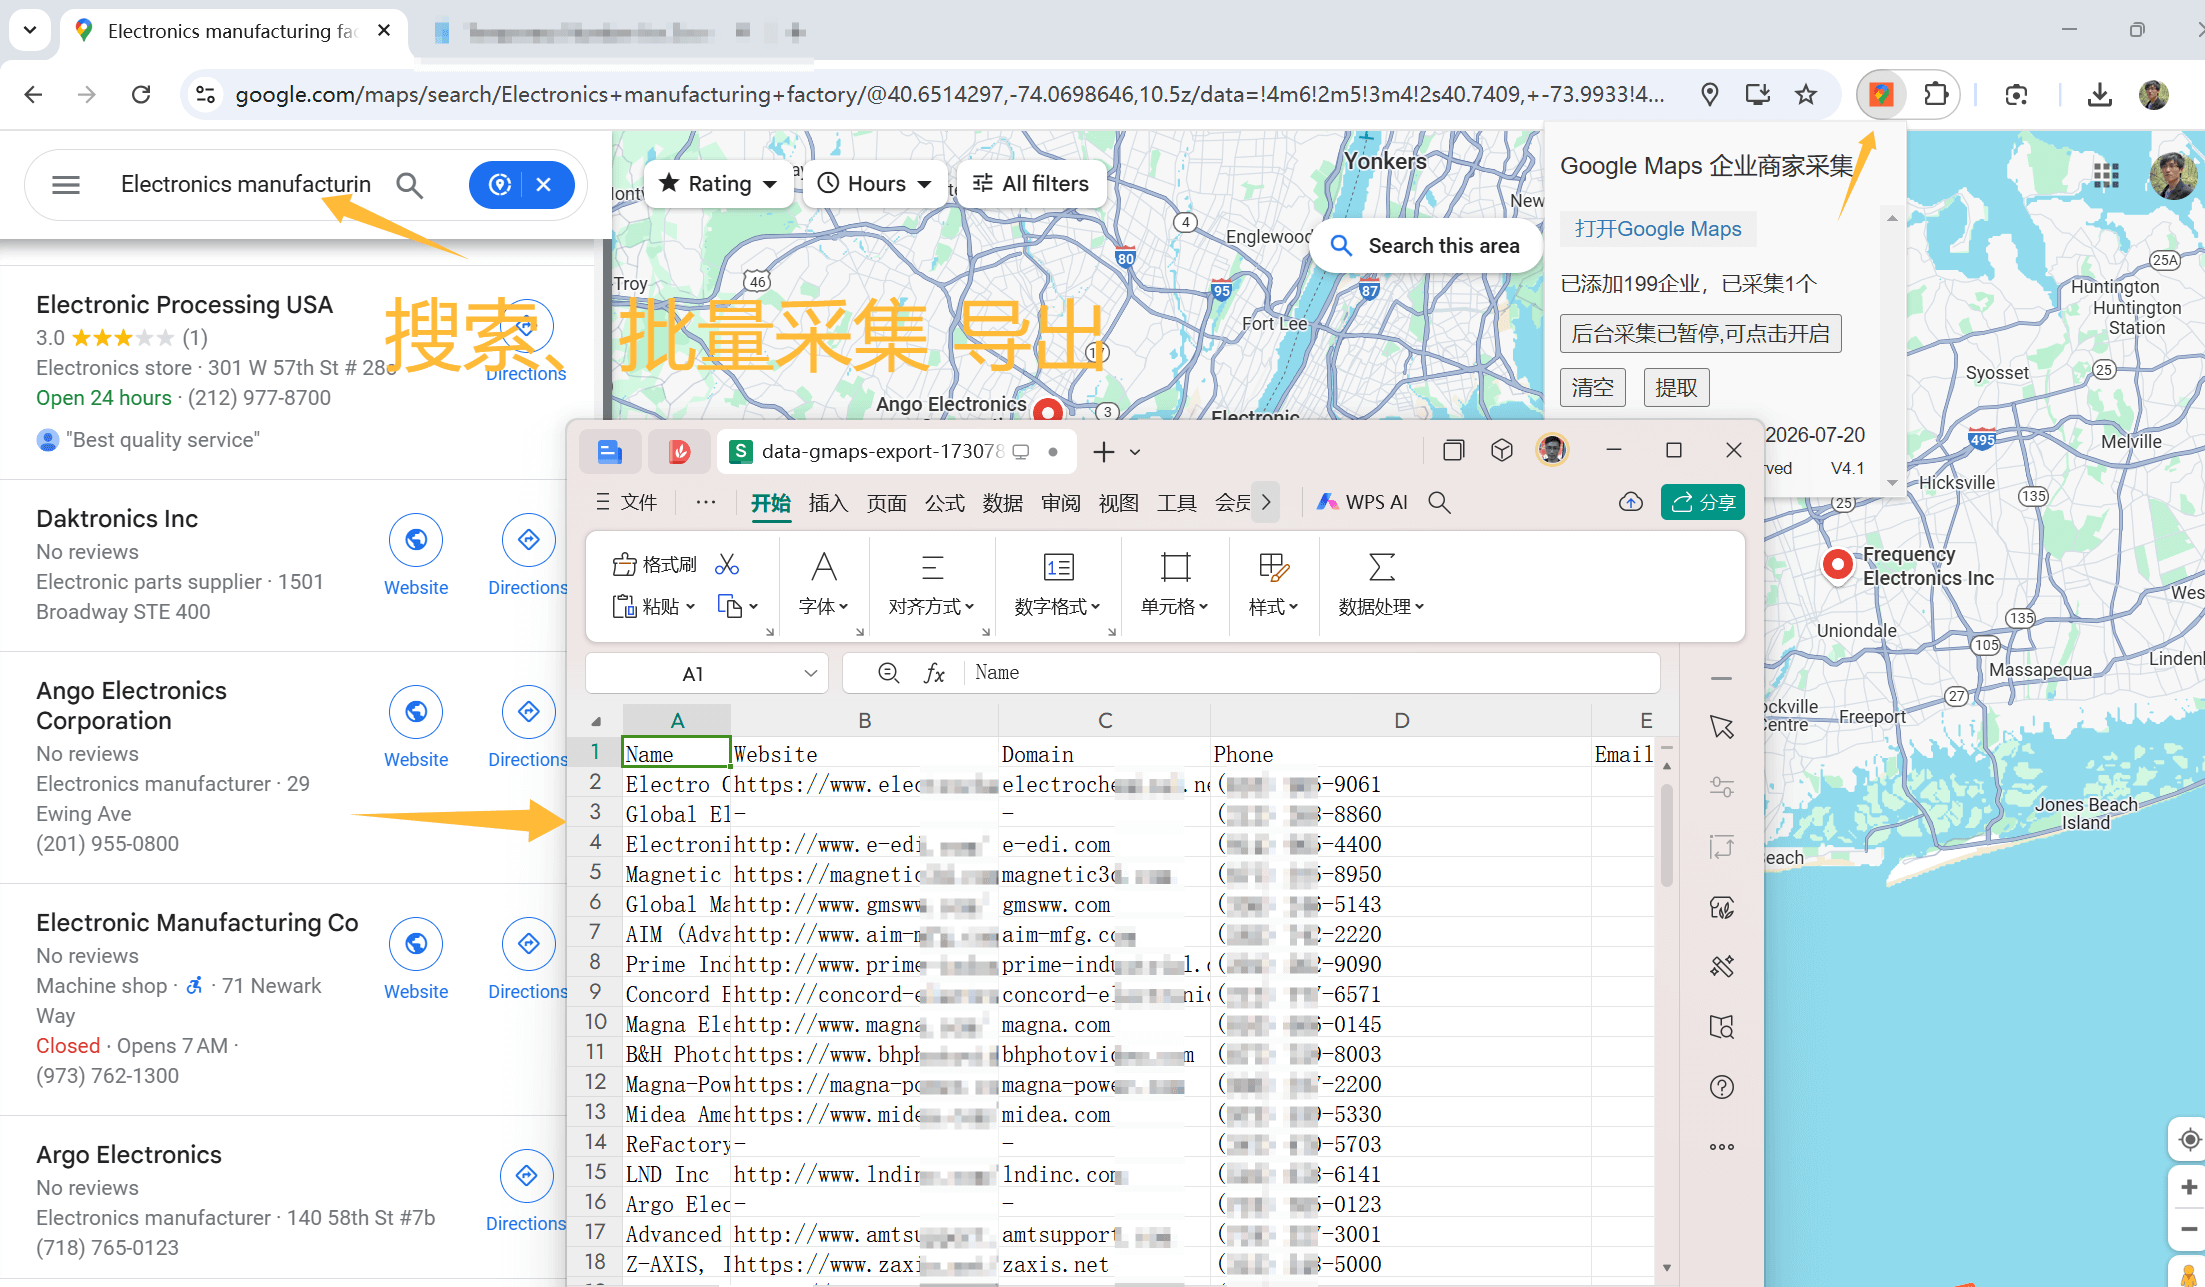This screenshot has width=2205, height=1287.
Task: Click the 打开Google Maps link
Action: point(1658,229)
